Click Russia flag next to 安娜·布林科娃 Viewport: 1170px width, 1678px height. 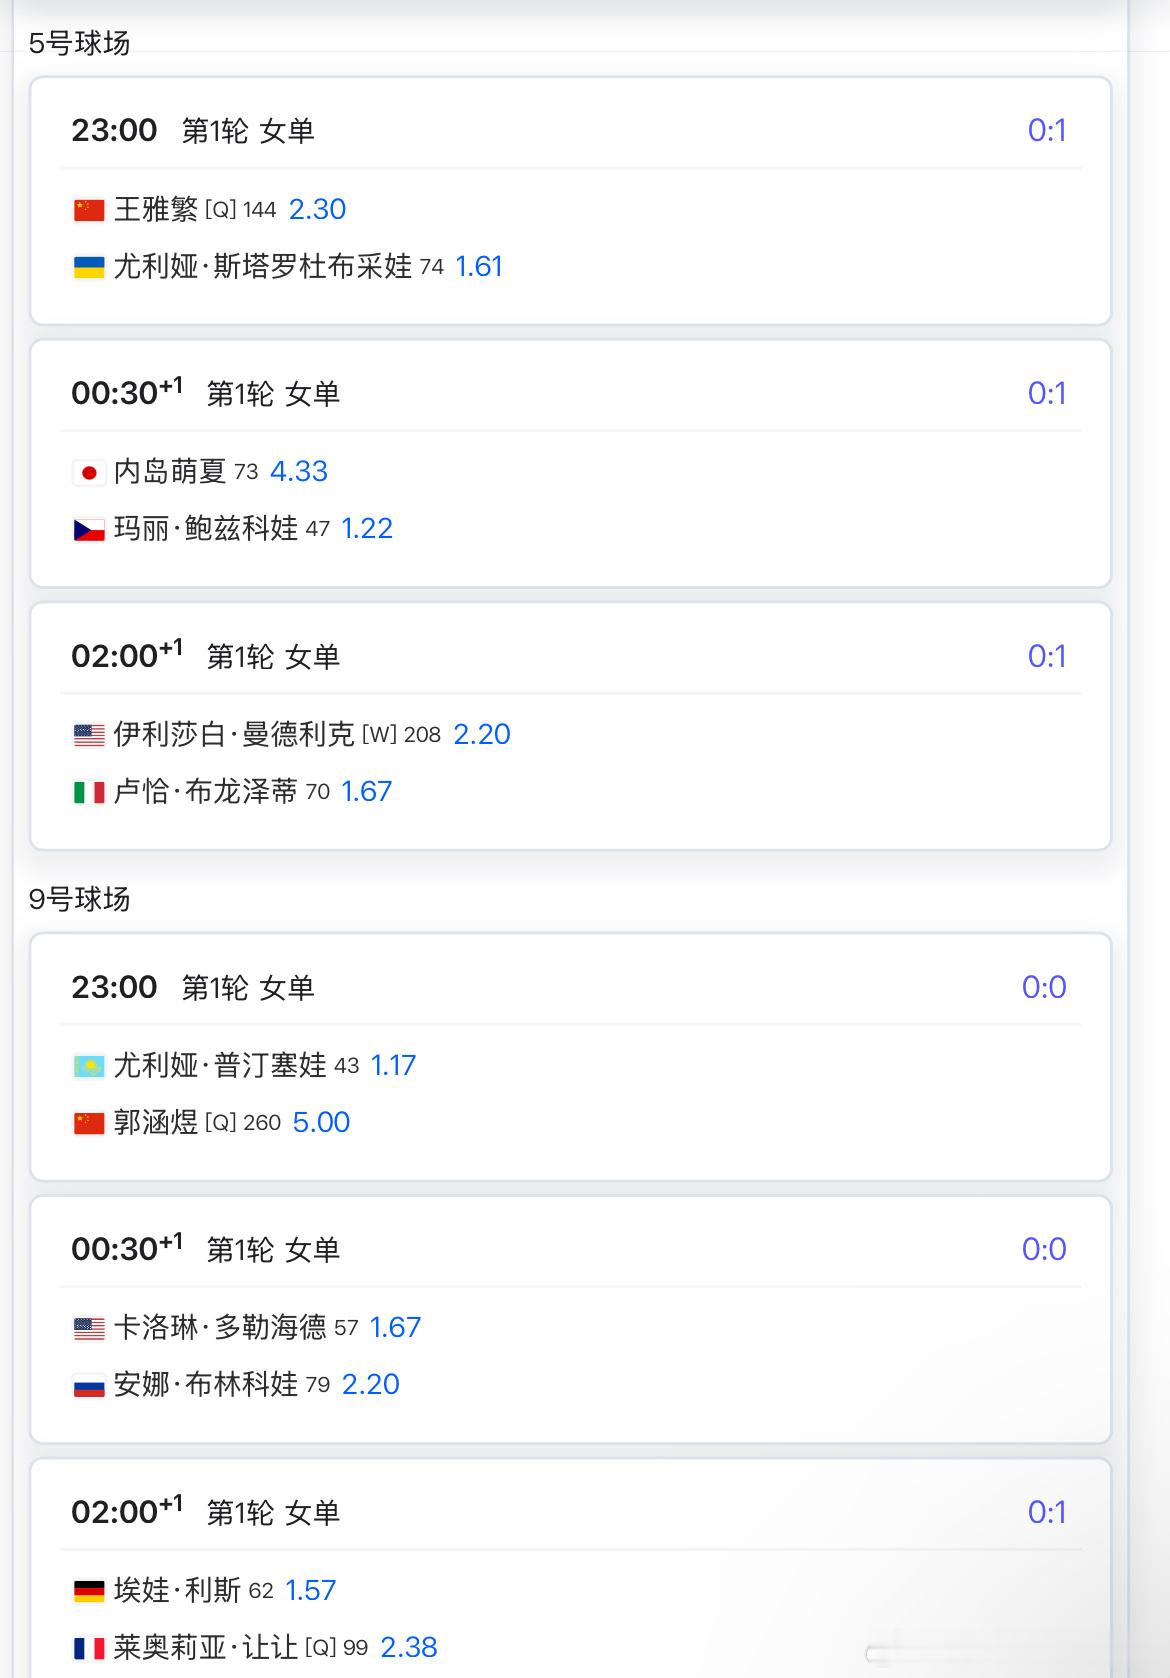coord(89,1385)
